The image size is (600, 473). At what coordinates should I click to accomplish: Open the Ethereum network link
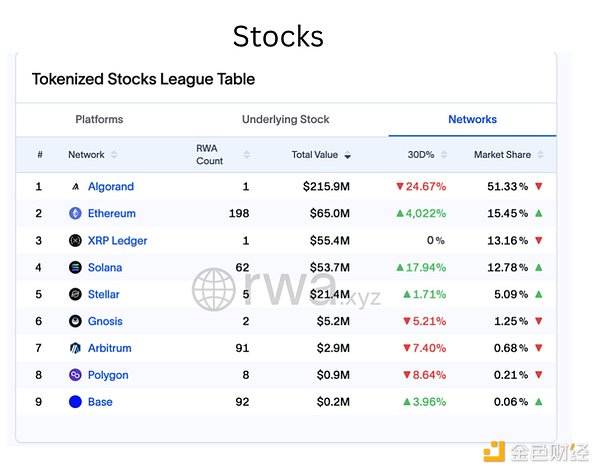pyautogui.click(x=111, y=214)
